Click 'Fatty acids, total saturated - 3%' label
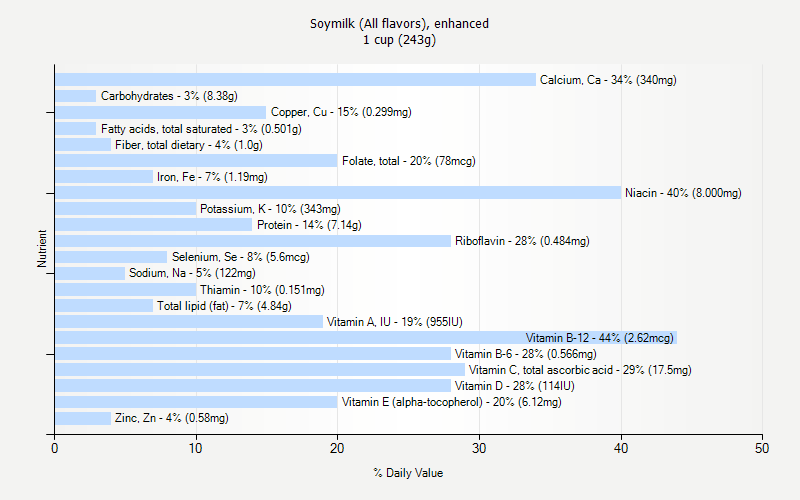The height and width of the screenshot is (500, 800). tap(201, 129)
